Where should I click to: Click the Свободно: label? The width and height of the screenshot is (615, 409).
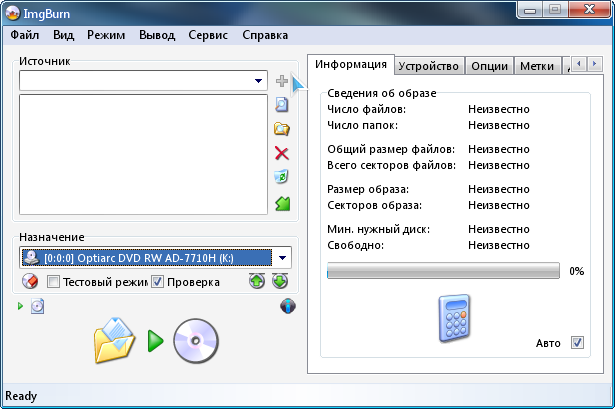coord(355,245)
